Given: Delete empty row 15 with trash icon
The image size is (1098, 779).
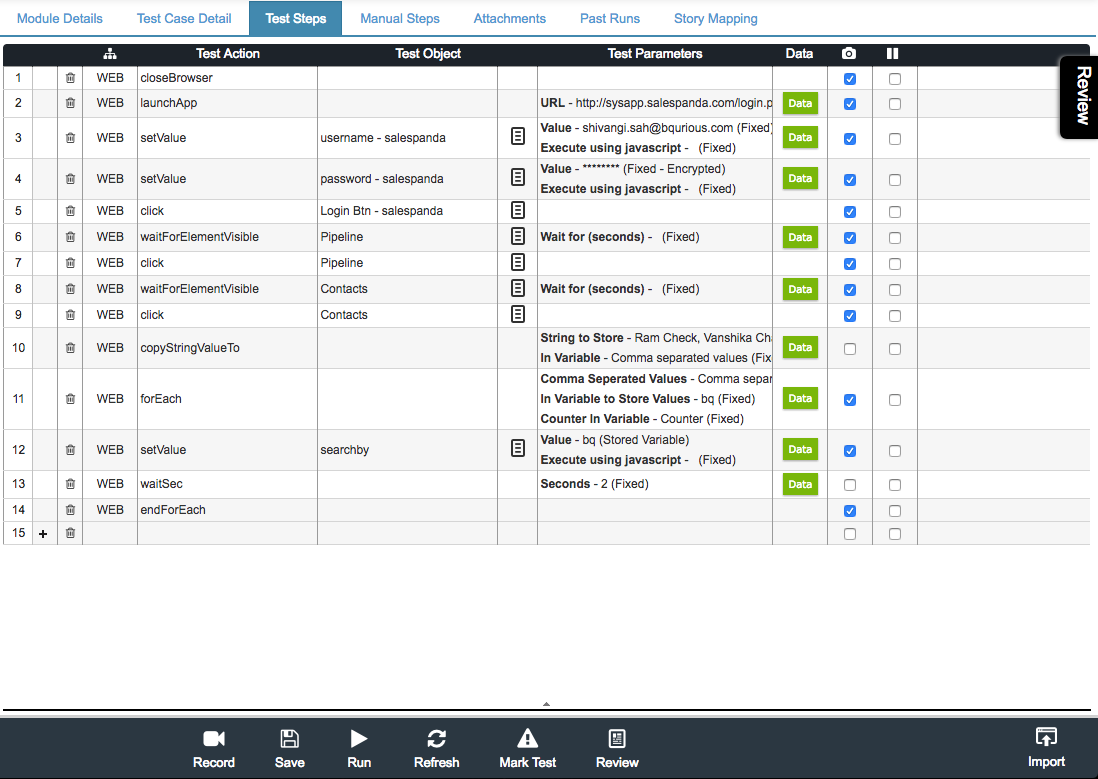Looking at the screenshot, I should [70, 533].
